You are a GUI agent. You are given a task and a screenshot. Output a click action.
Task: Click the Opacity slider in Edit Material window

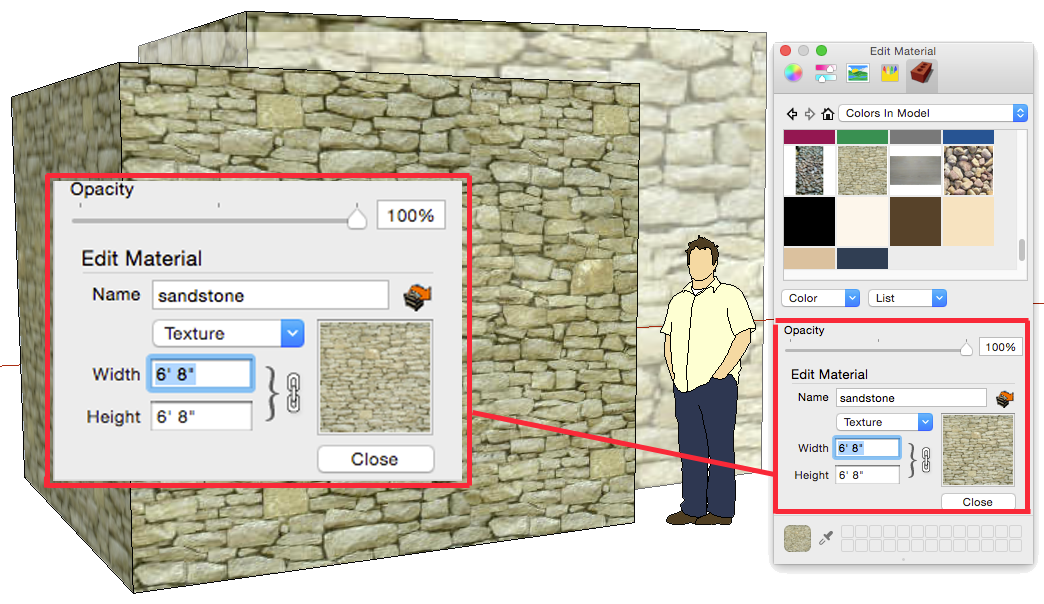pos(878,349)
